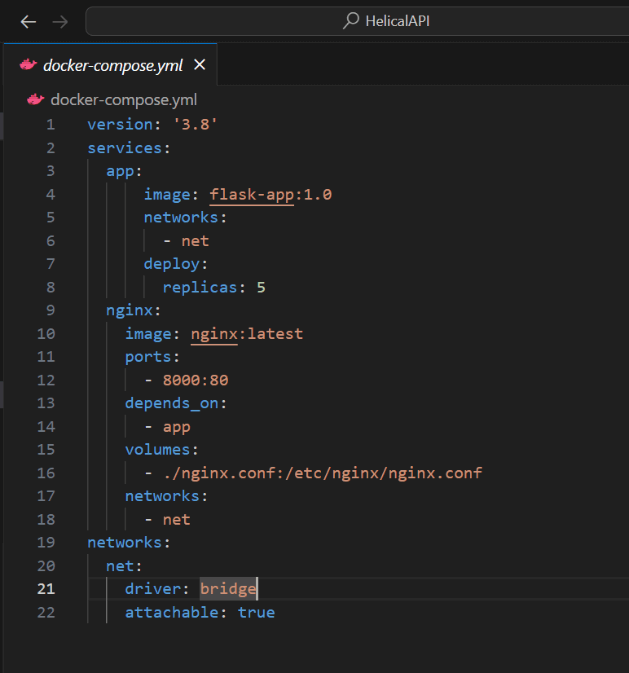
Task: Click the search magnifier icon
Action: click(351, 21)
